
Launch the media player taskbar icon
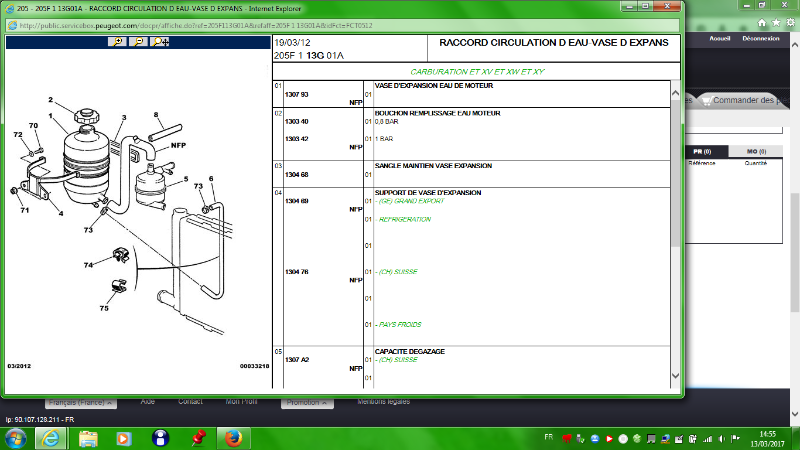pyautogui.click(x=123, y=438)
